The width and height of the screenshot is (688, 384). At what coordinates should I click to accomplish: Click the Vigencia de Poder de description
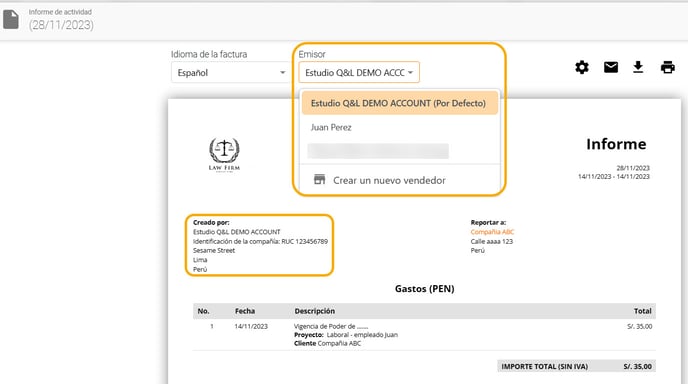click(x=331, y=327)
